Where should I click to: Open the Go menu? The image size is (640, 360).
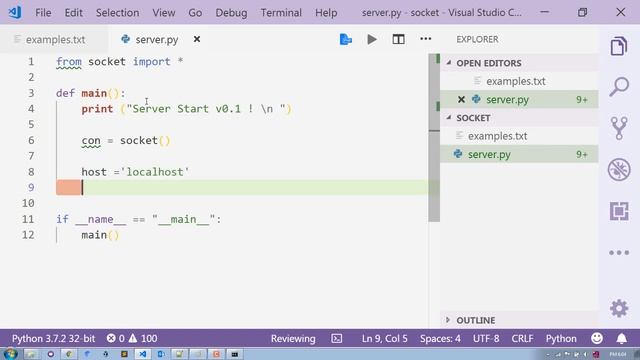(x=195, y=13)
